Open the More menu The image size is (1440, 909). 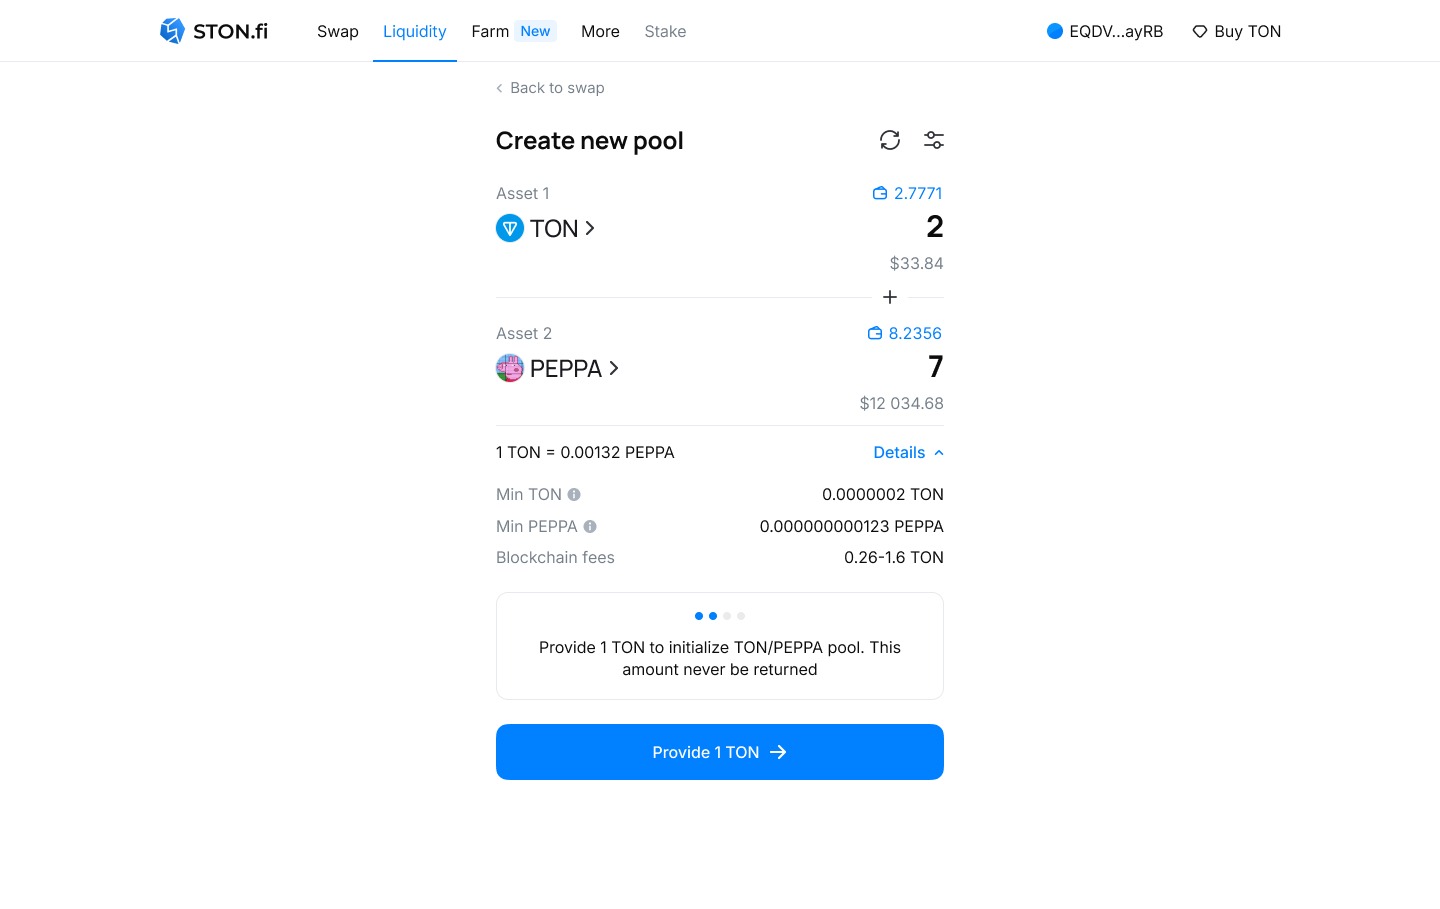(600, 31)
